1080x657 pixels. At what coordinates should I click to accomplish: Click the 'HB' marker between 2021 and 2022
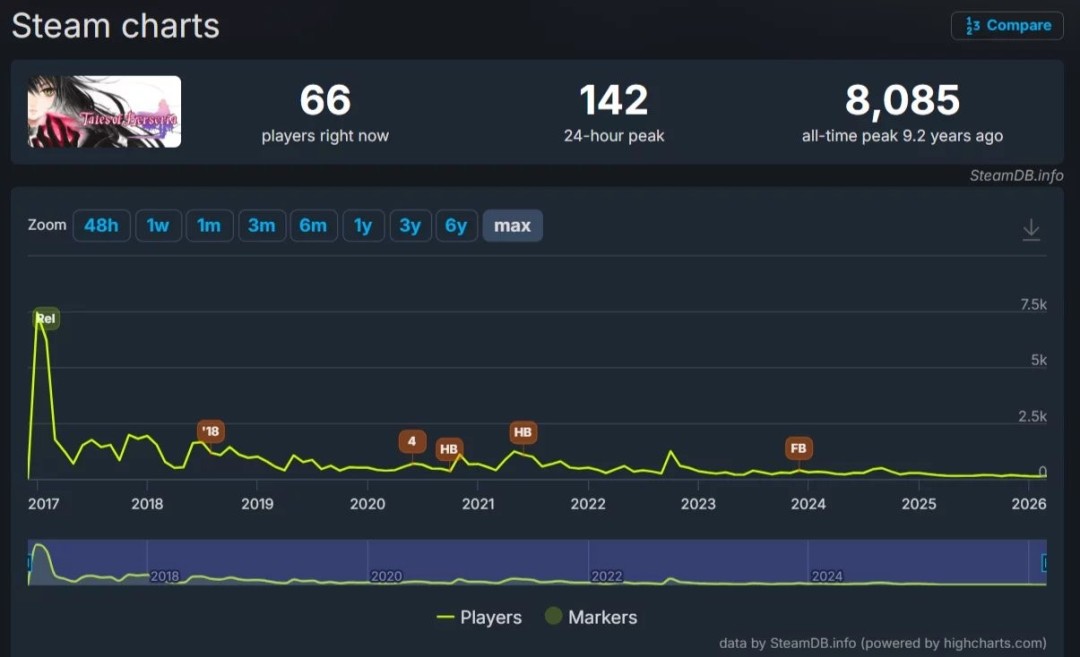[522, 432]
